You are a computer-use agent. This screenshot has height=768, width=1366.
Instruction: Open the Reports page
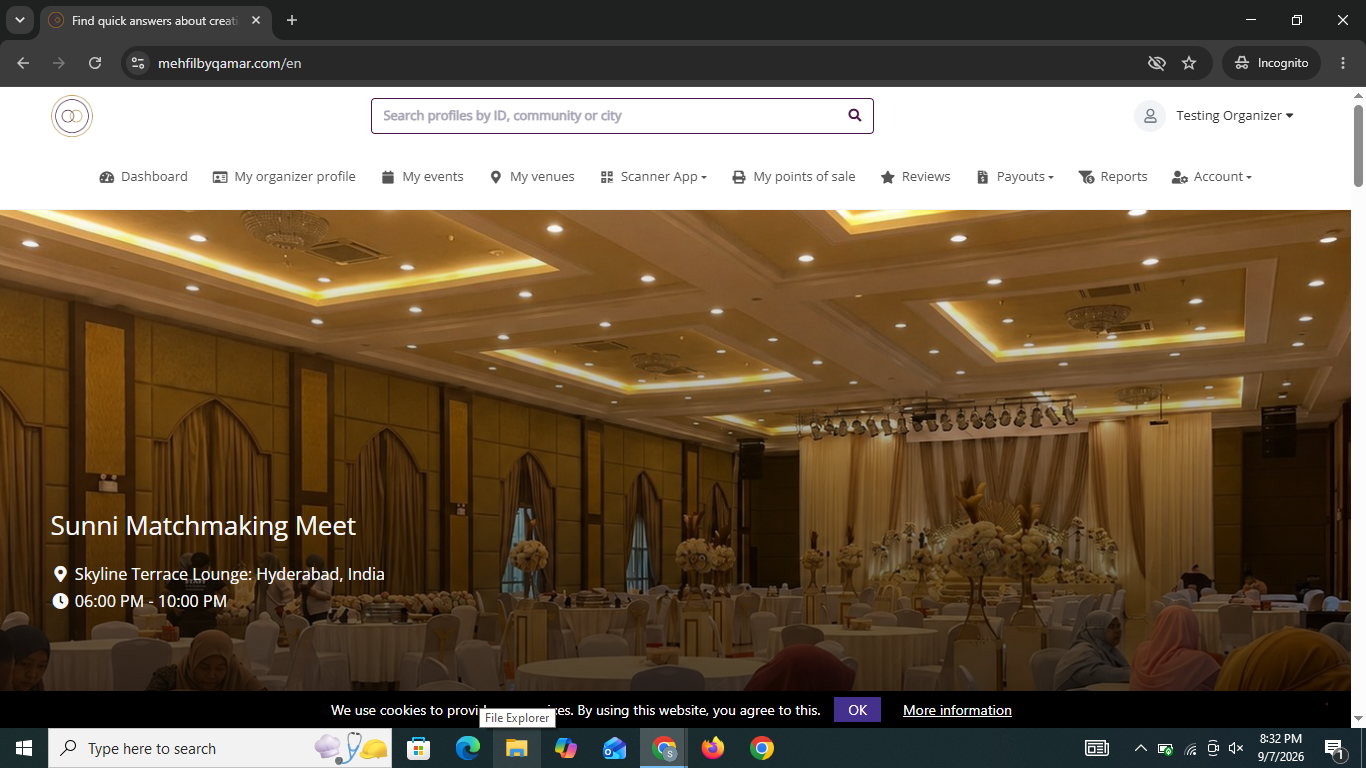pos(1113,177)
